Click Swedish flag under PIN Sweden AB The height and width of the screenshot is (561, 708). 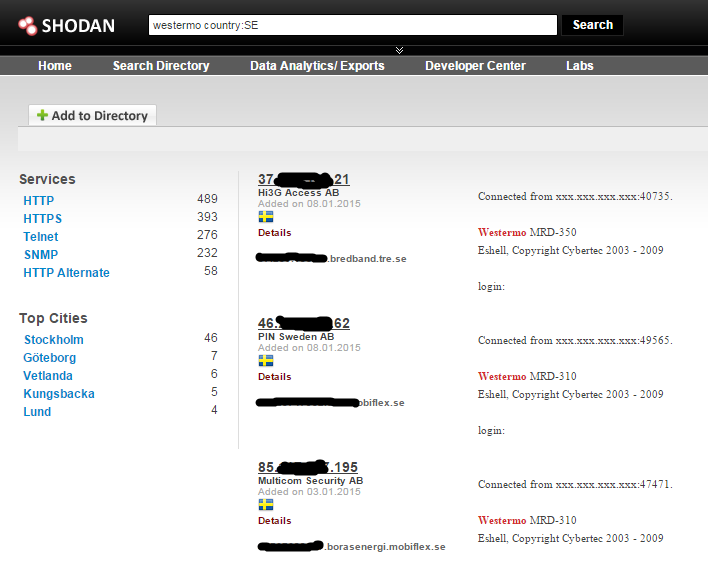click(266, 360)
